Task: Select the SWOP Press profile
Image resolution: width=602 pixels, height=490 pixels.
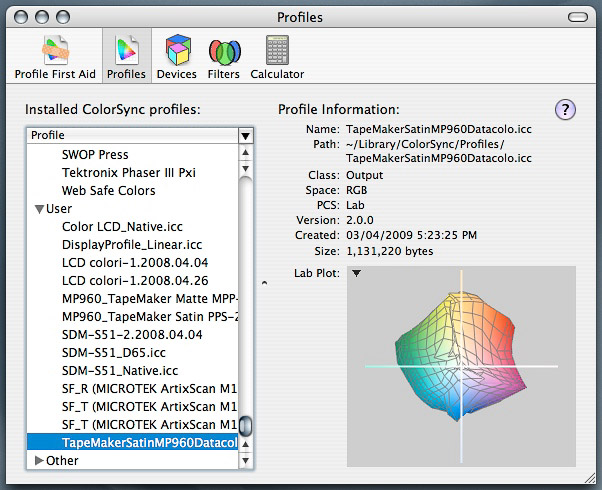Action: point(95,155)
